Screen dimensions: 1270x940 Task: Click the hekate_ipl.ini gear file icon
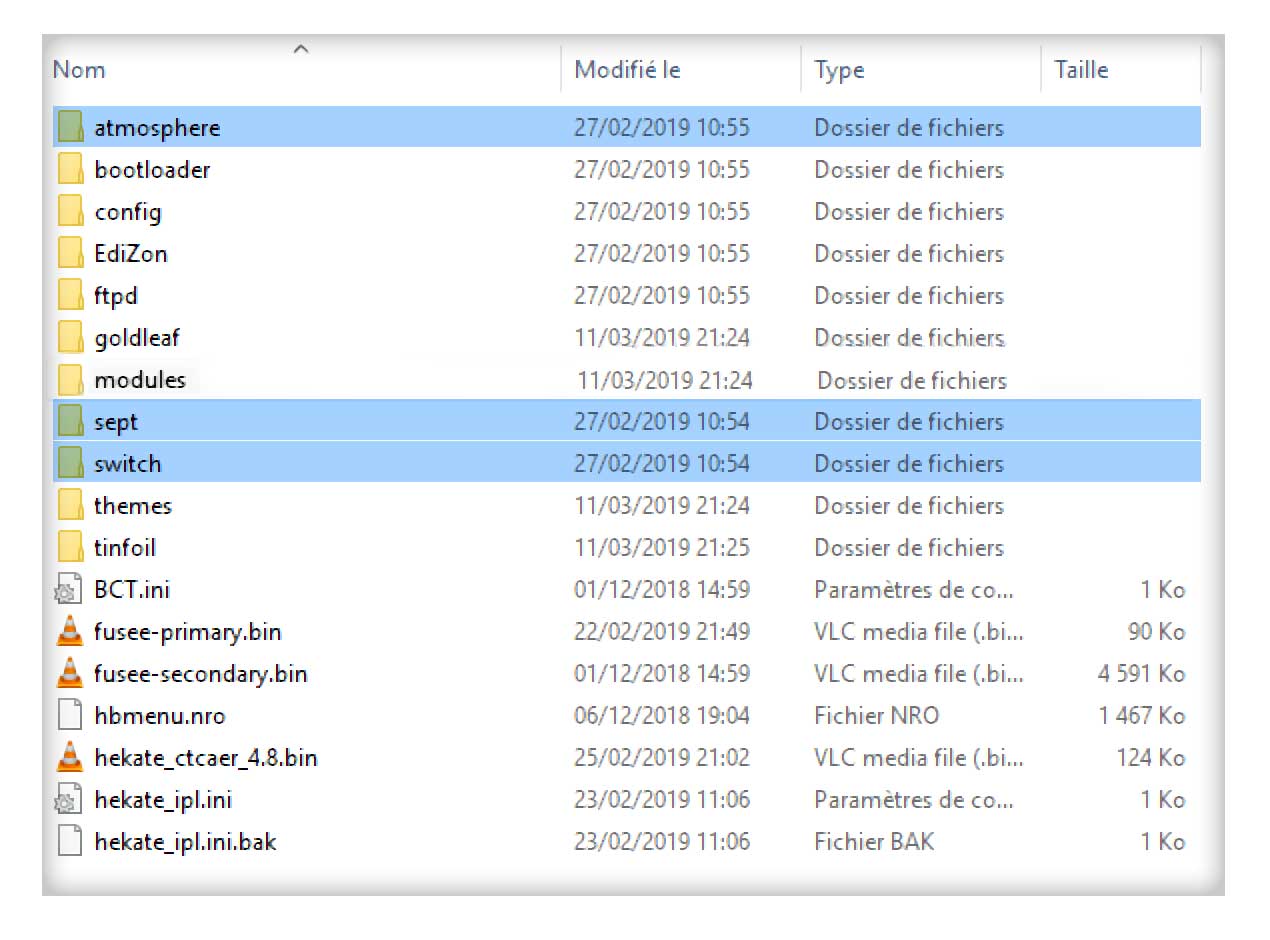[x=67, y=800]
